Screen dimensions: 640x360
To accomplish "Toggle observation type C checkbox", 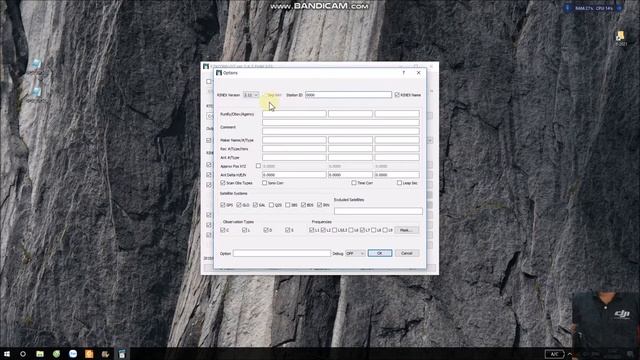I will coord(223,230).
